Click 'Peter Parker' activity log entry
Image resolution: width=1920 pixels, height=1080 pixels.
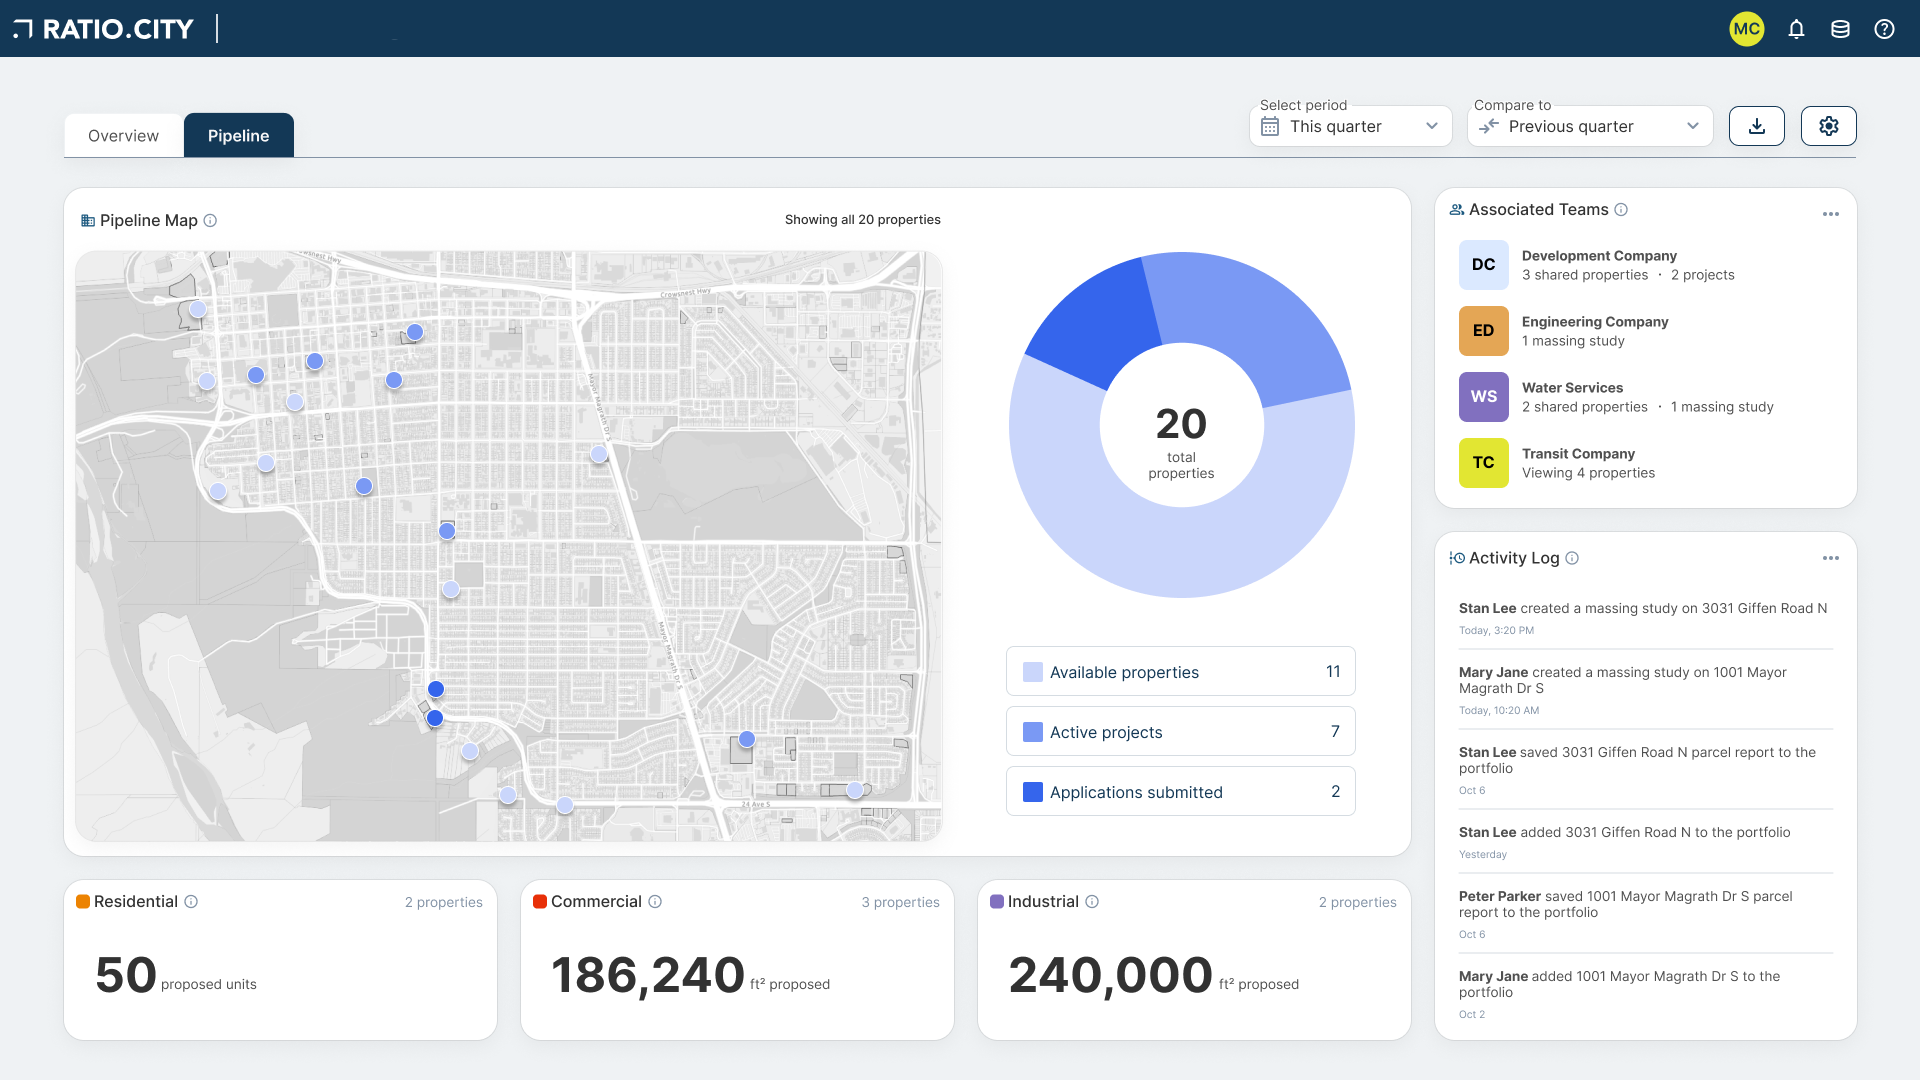point(1645,913)
